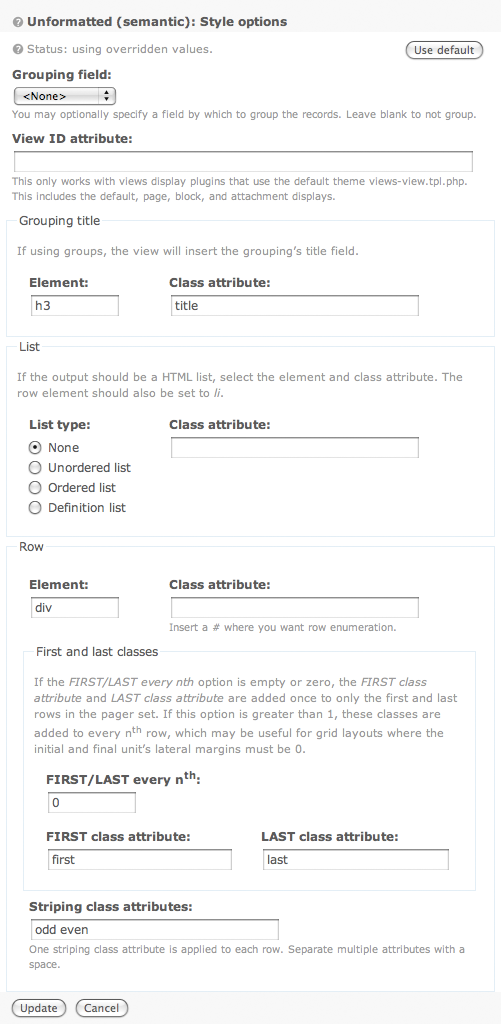Viewport: 501px width, 1024px height.
Task: Focus the Striping class attributes field
Action: pyautogui.click(x=155, y=929)
